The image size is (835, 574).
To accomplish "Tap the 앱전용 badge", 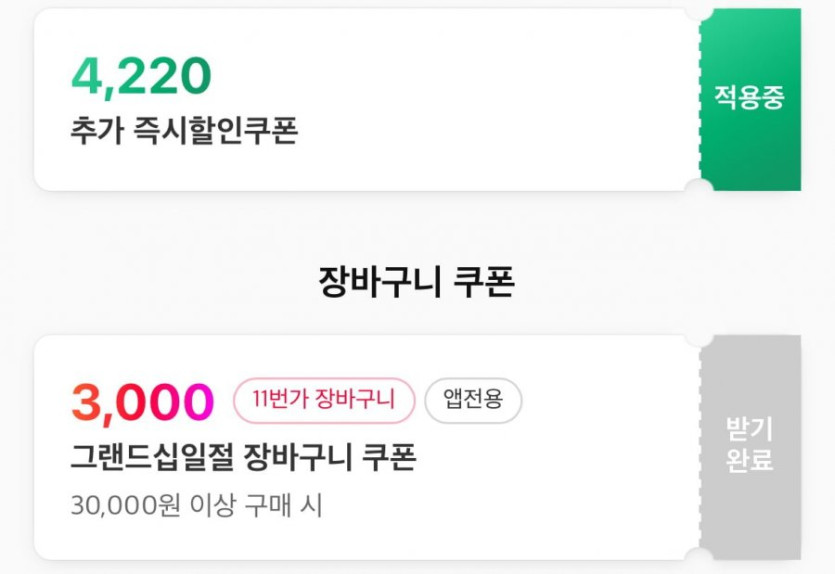I will [473, 401].
